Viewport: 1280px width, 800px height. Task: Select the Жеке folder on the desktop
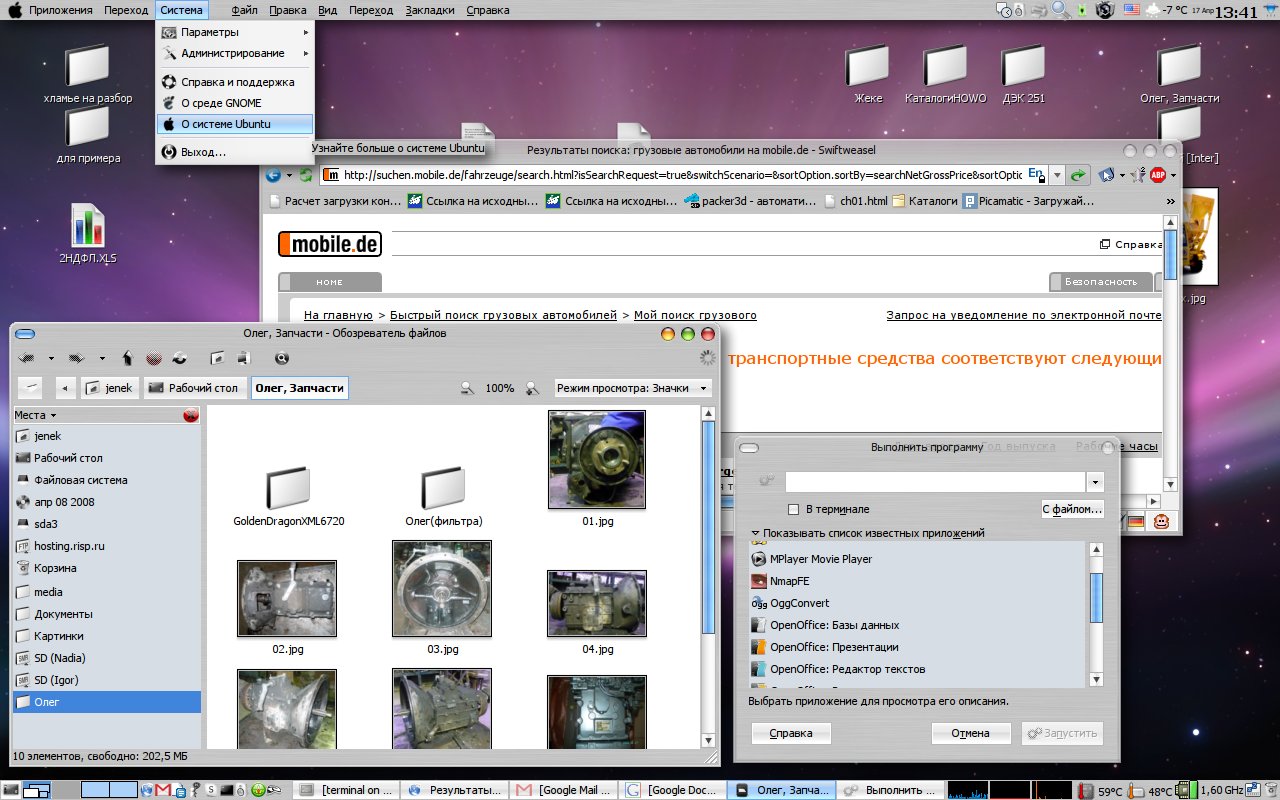click(x=867, y=75)
